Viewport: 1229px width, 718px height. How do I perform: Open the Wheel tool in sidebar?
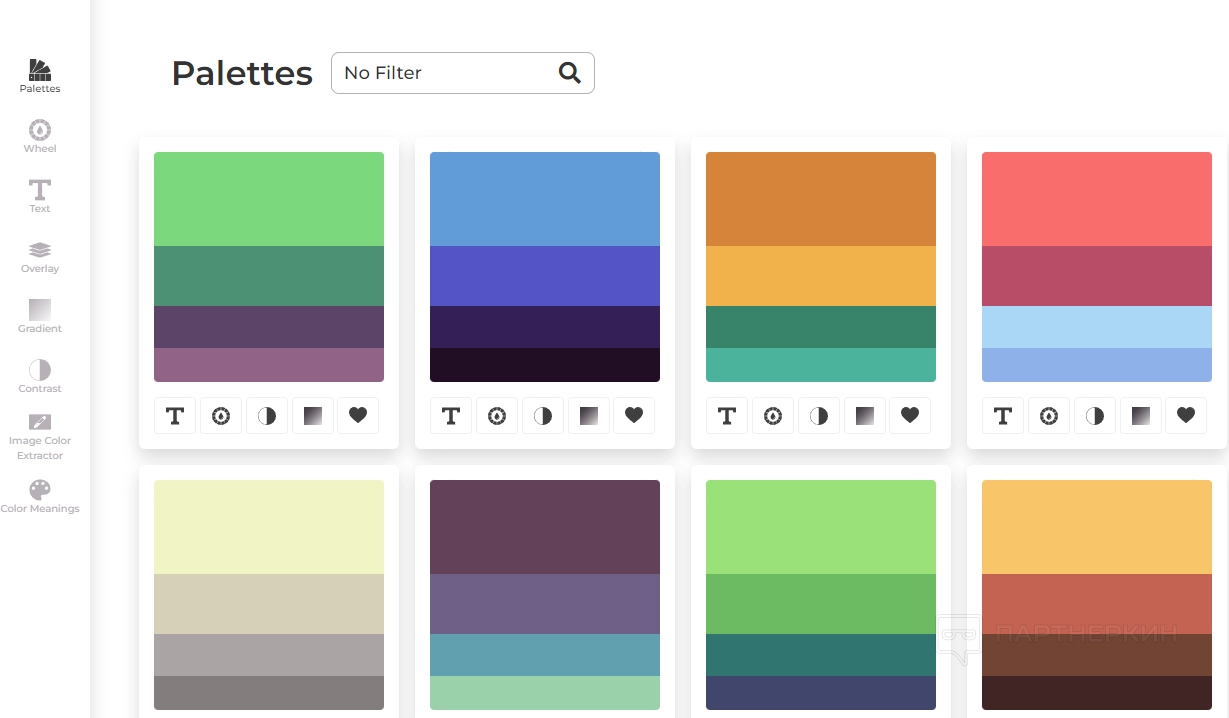(40, 136)
